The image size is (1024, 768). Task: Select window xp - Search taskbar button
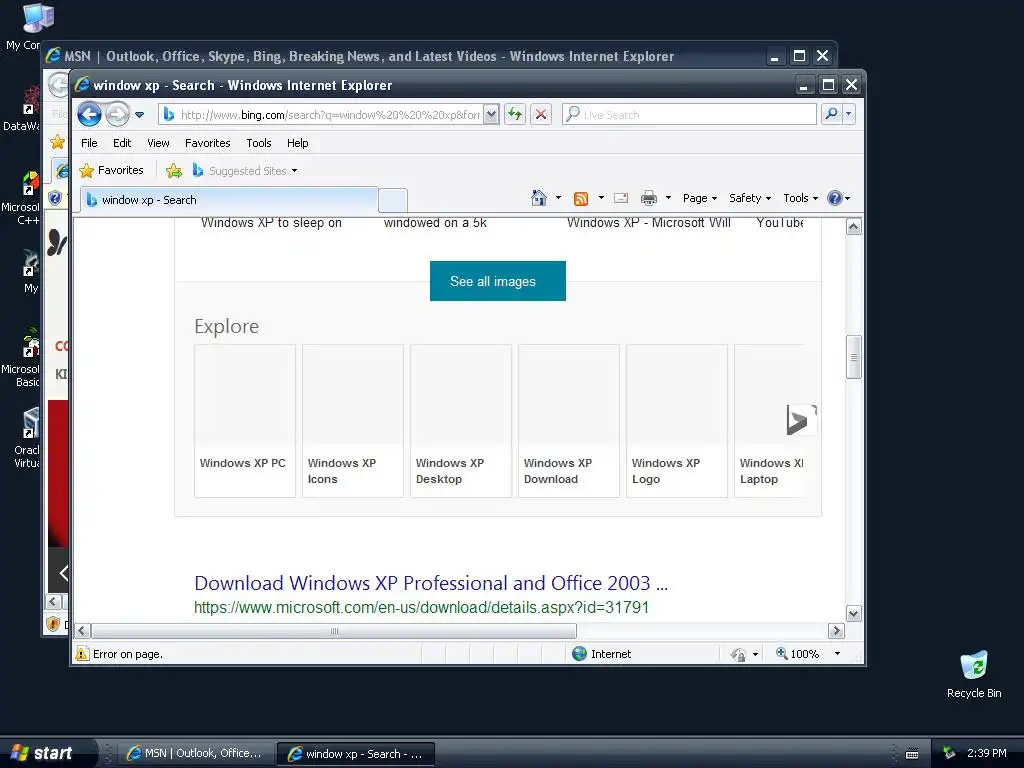pyautogui.click(x=356, y=754)
